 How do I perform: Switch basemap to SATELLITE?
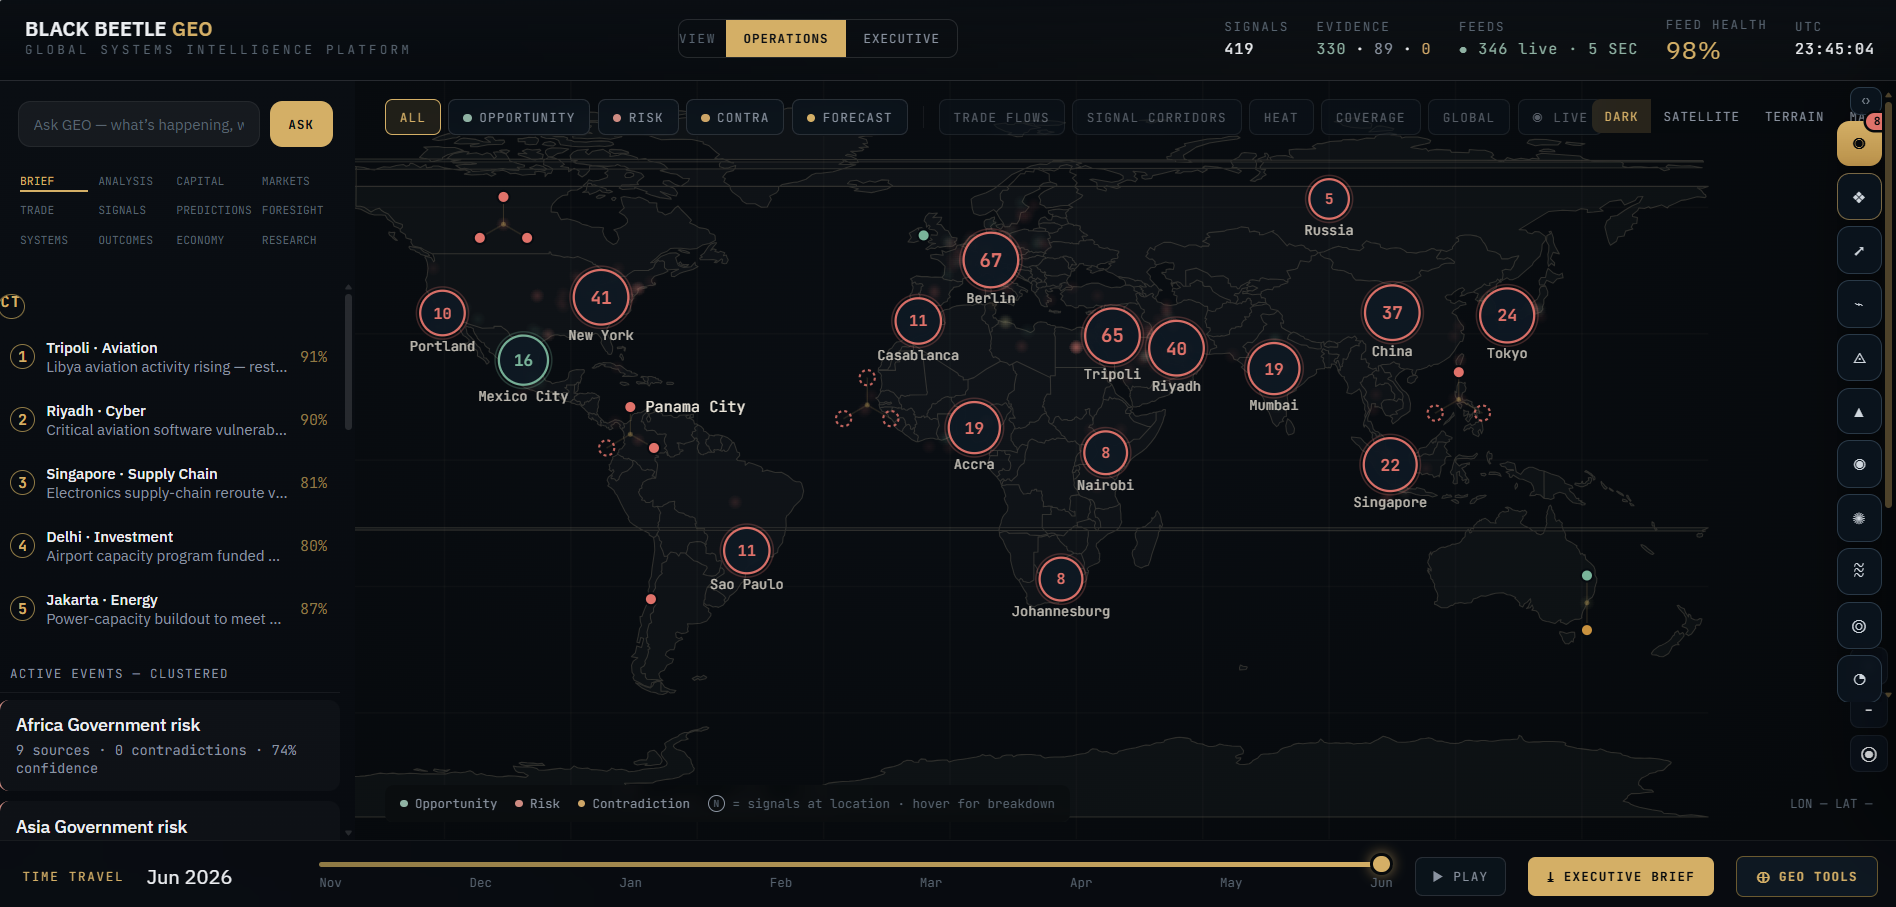click(1701, 117)
